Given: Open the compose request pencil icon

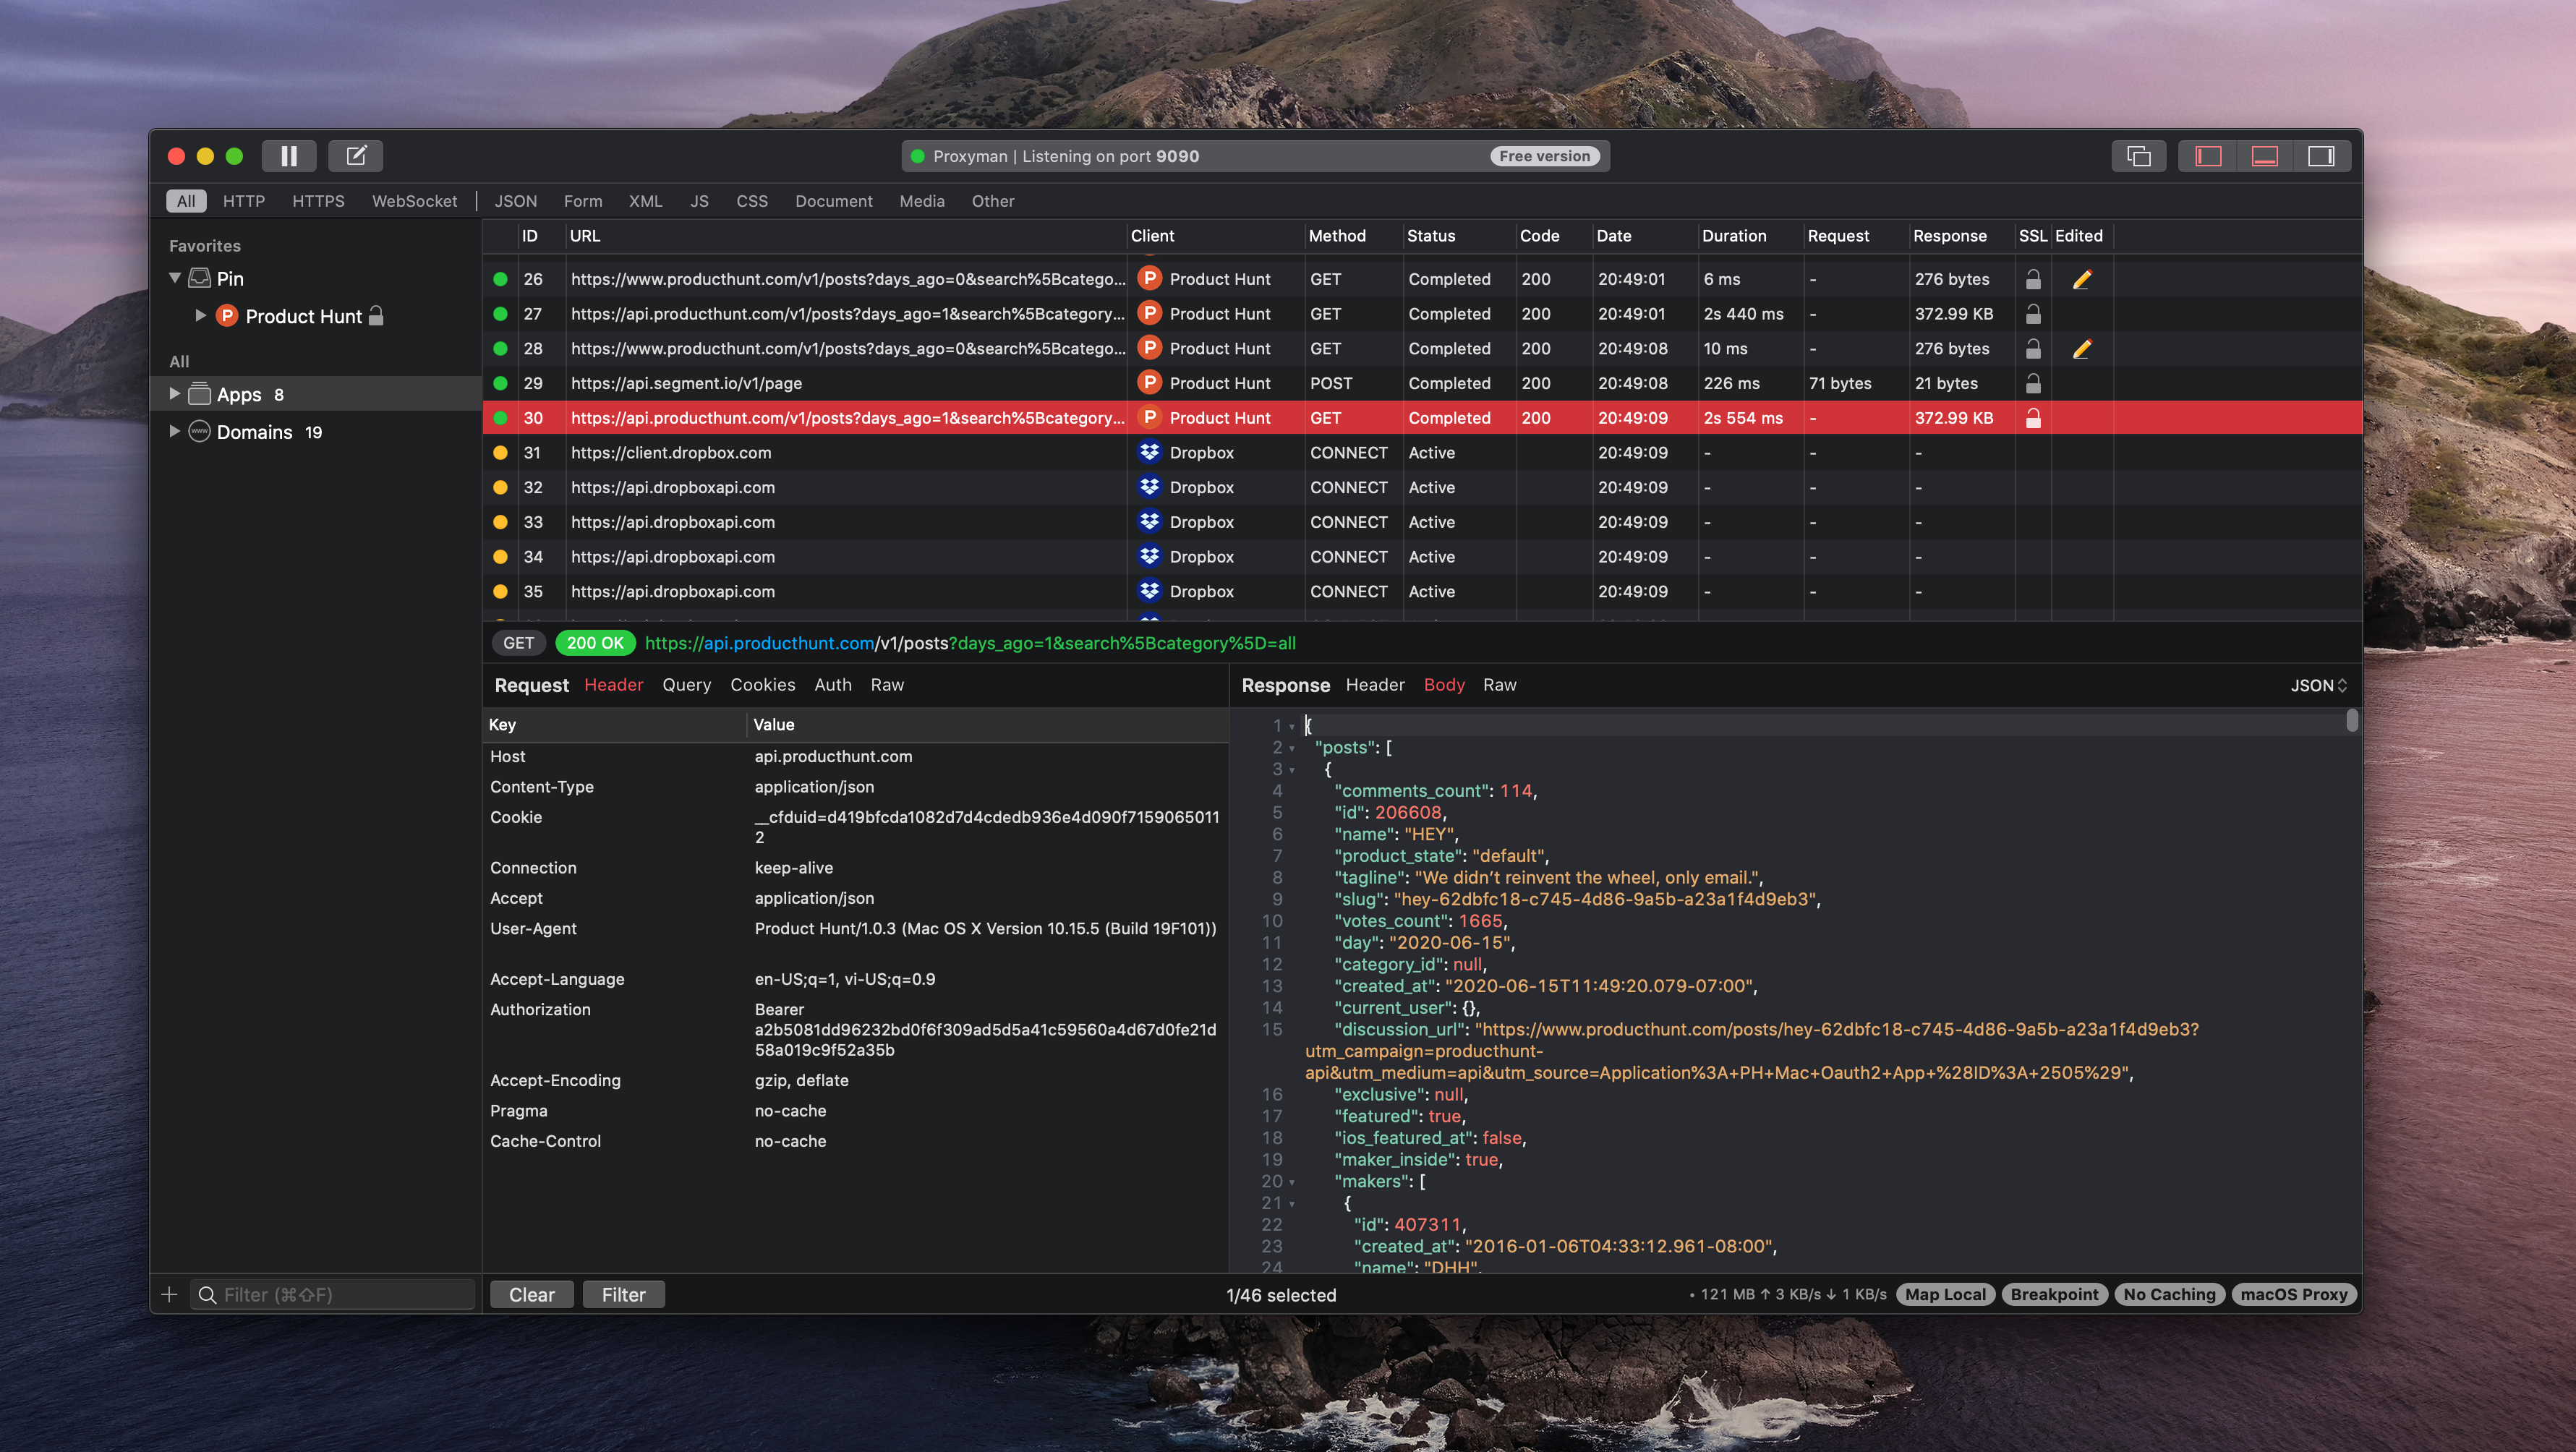Looking at the screenshot, I should (356, 156).
